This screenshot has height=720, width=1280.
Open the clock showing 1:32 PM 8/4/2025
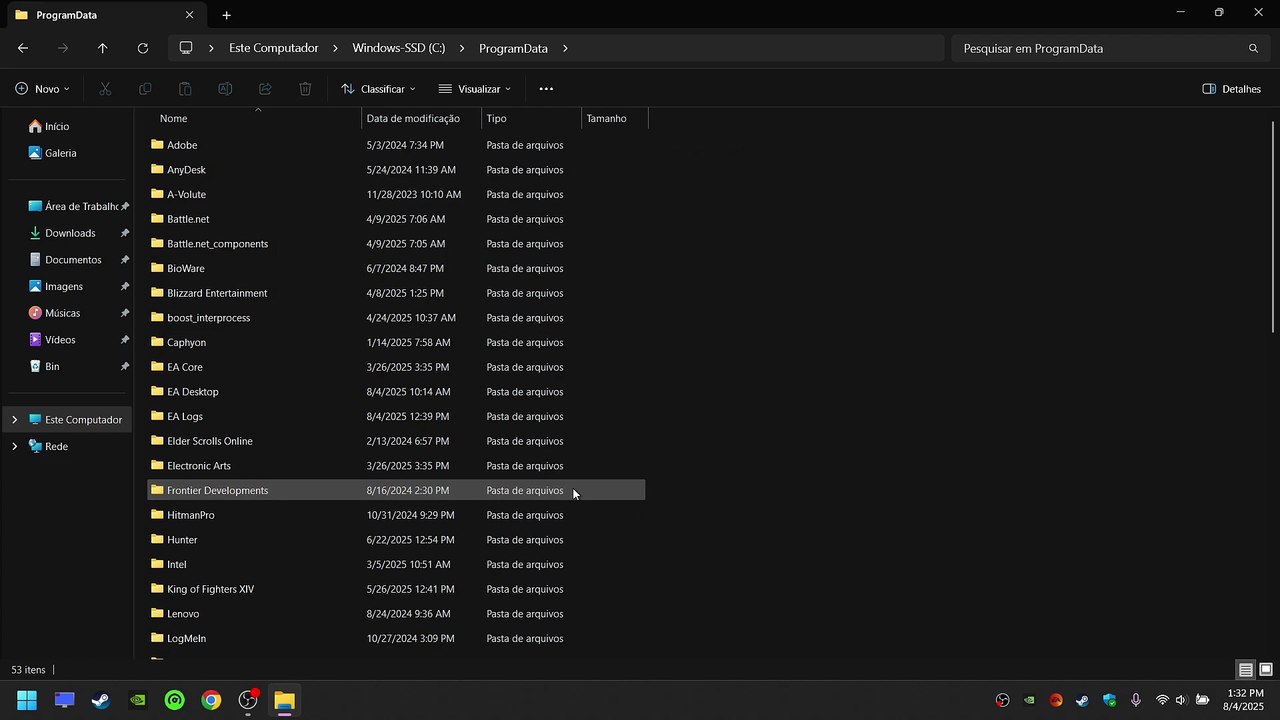click(1243, 700)
